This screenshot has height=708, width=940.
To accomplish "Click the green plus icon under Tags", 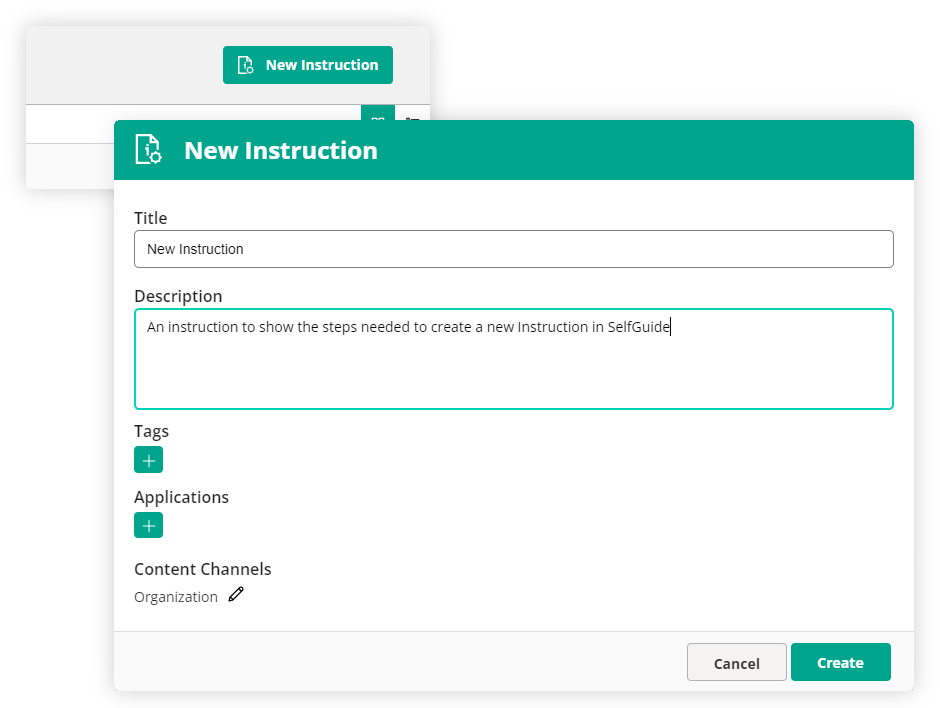I will 148,459.
